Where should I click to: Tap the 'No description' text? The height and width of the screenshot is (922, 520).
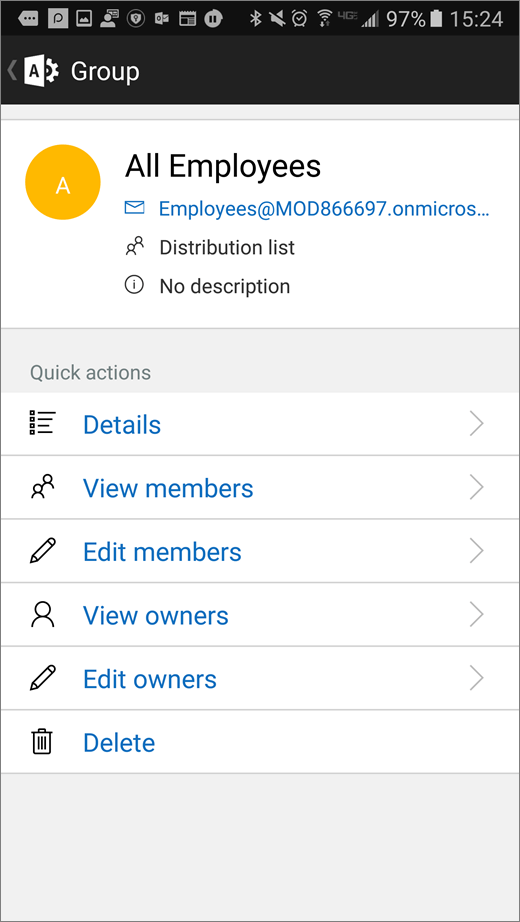(x=225, y=286)
